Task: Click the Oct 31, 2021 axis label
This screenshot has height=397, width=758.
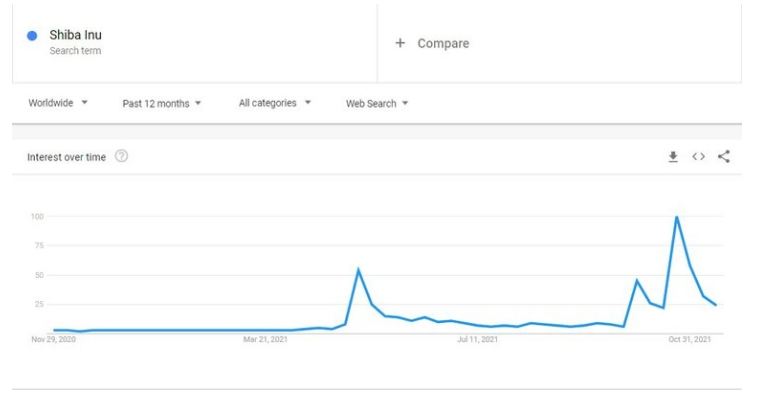Action: (x=689, y=339)
